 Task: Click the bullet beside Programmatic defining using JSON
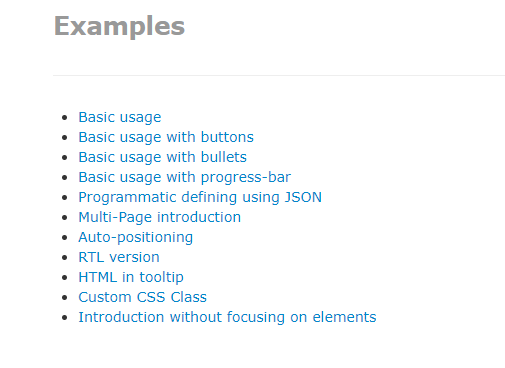[x=65, y=198]
